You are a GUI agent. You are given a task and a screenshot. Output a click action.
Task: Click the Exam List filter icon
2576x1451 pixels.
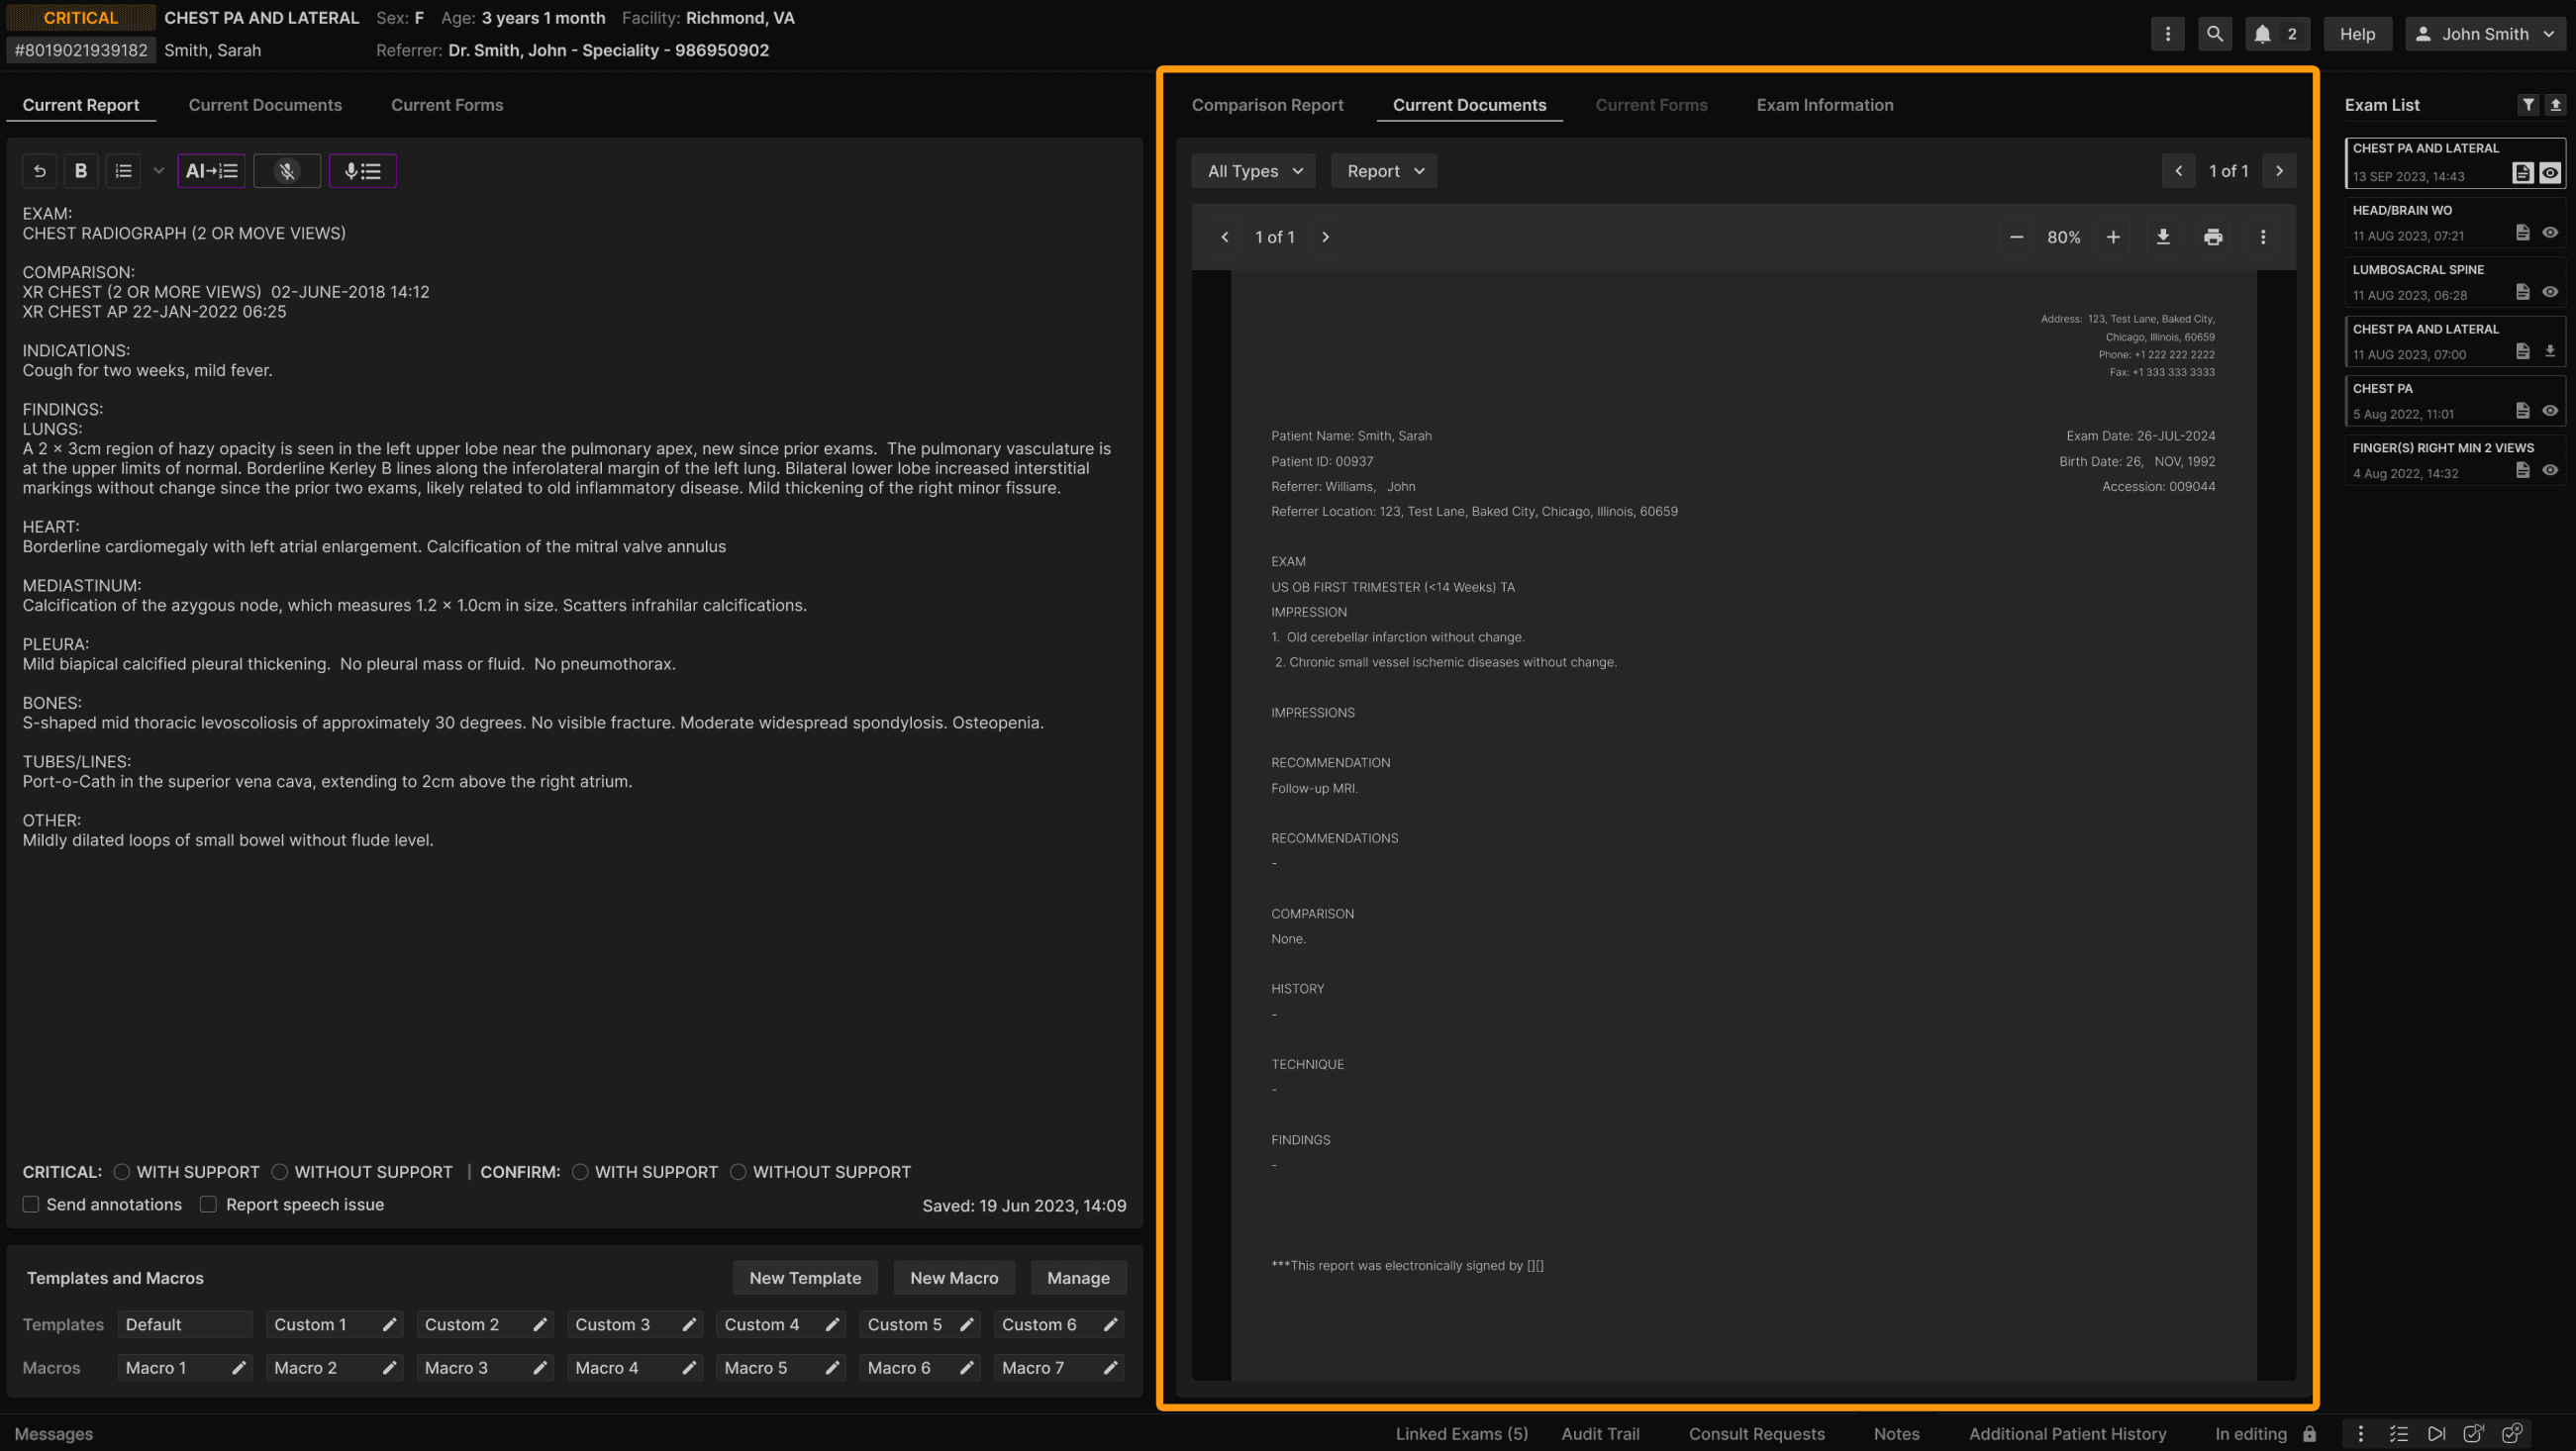pyautogui.click(x=2527, y=105)
